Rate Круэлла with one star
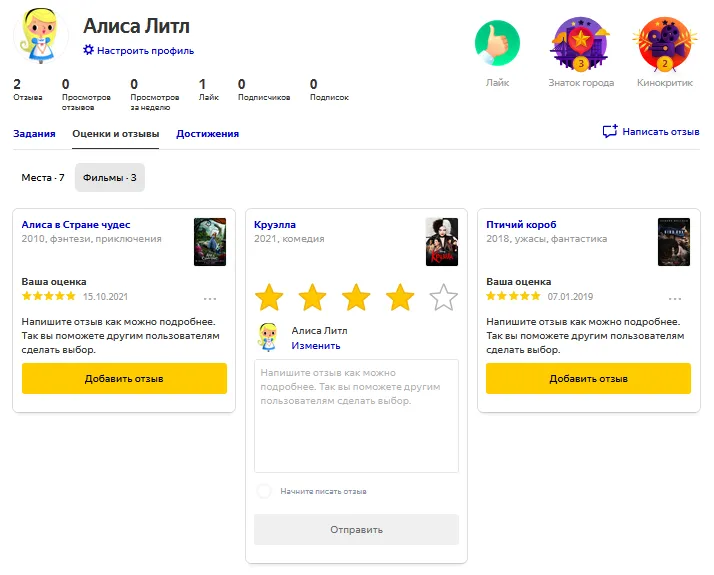This screenshot has height=575, width=714. coord(269,297)
